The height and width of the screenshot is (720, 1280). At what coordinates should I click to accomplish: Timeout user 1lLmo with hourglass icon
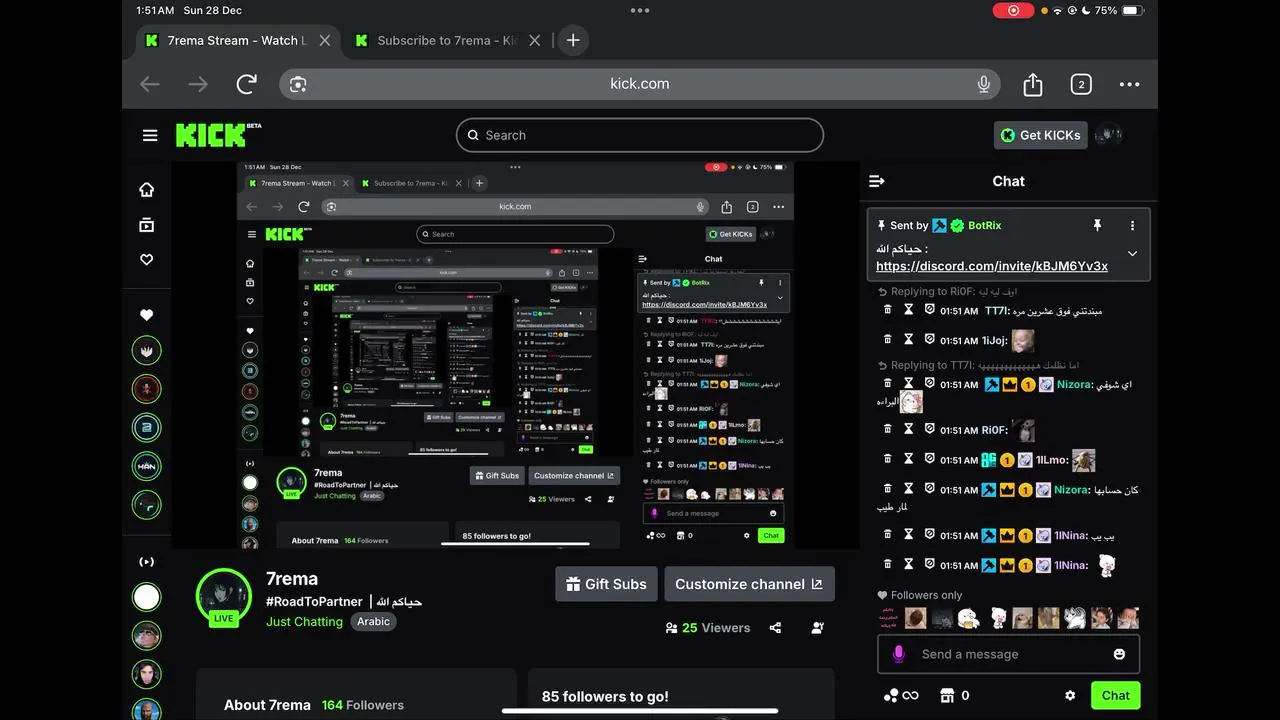[909, 460]
